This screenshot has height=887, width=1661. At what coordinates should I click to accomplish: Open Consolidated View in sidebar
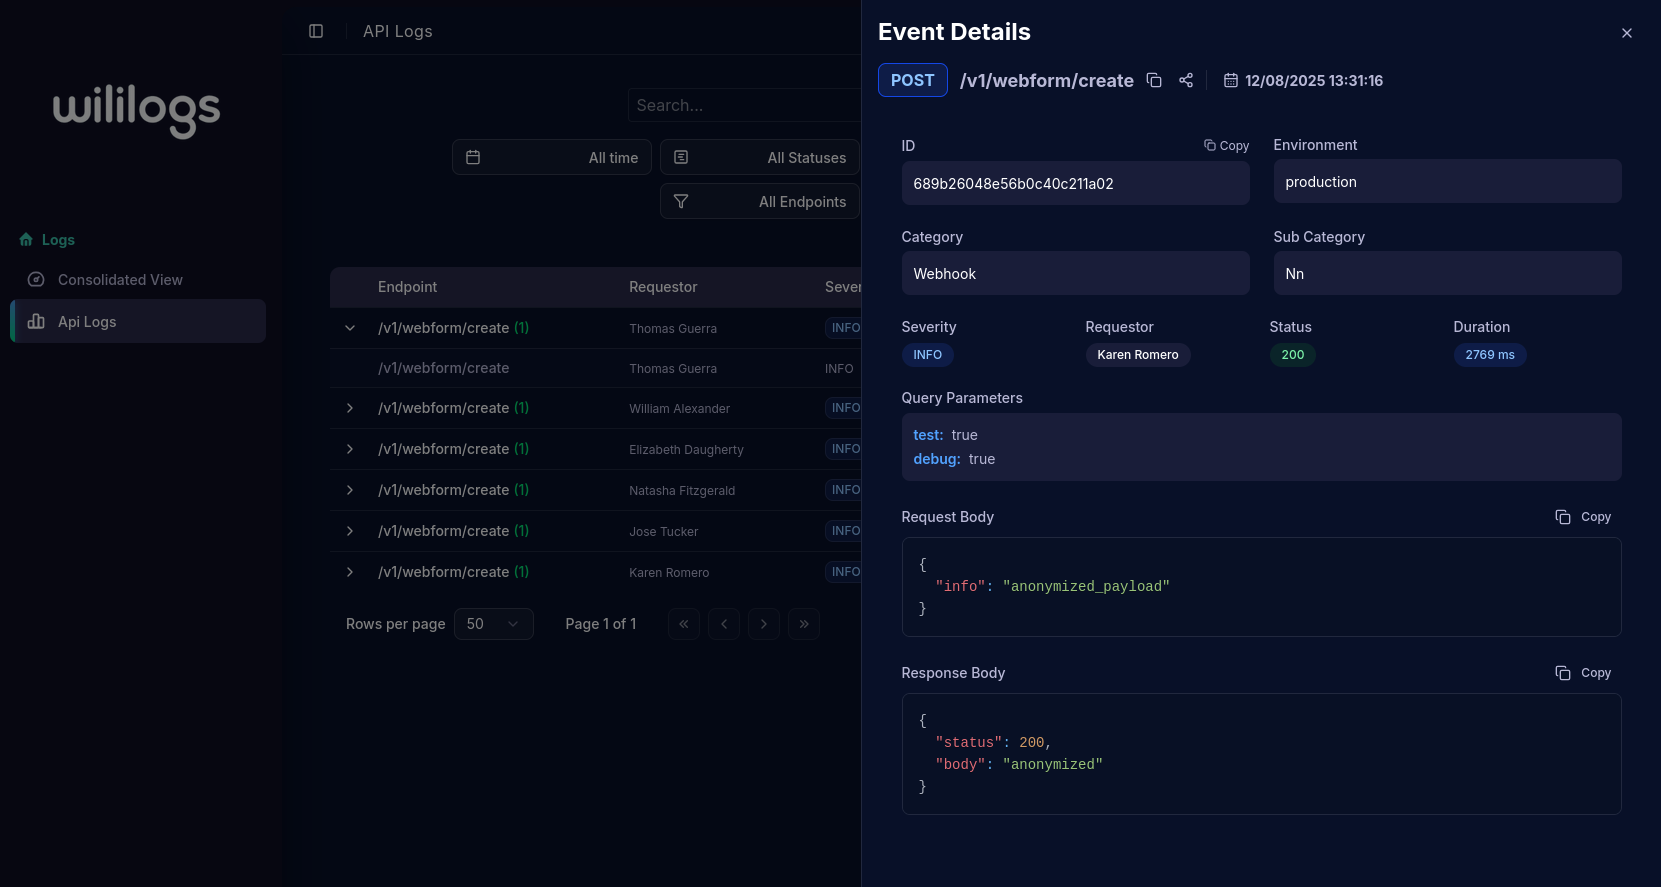click(x=120, y=280)
